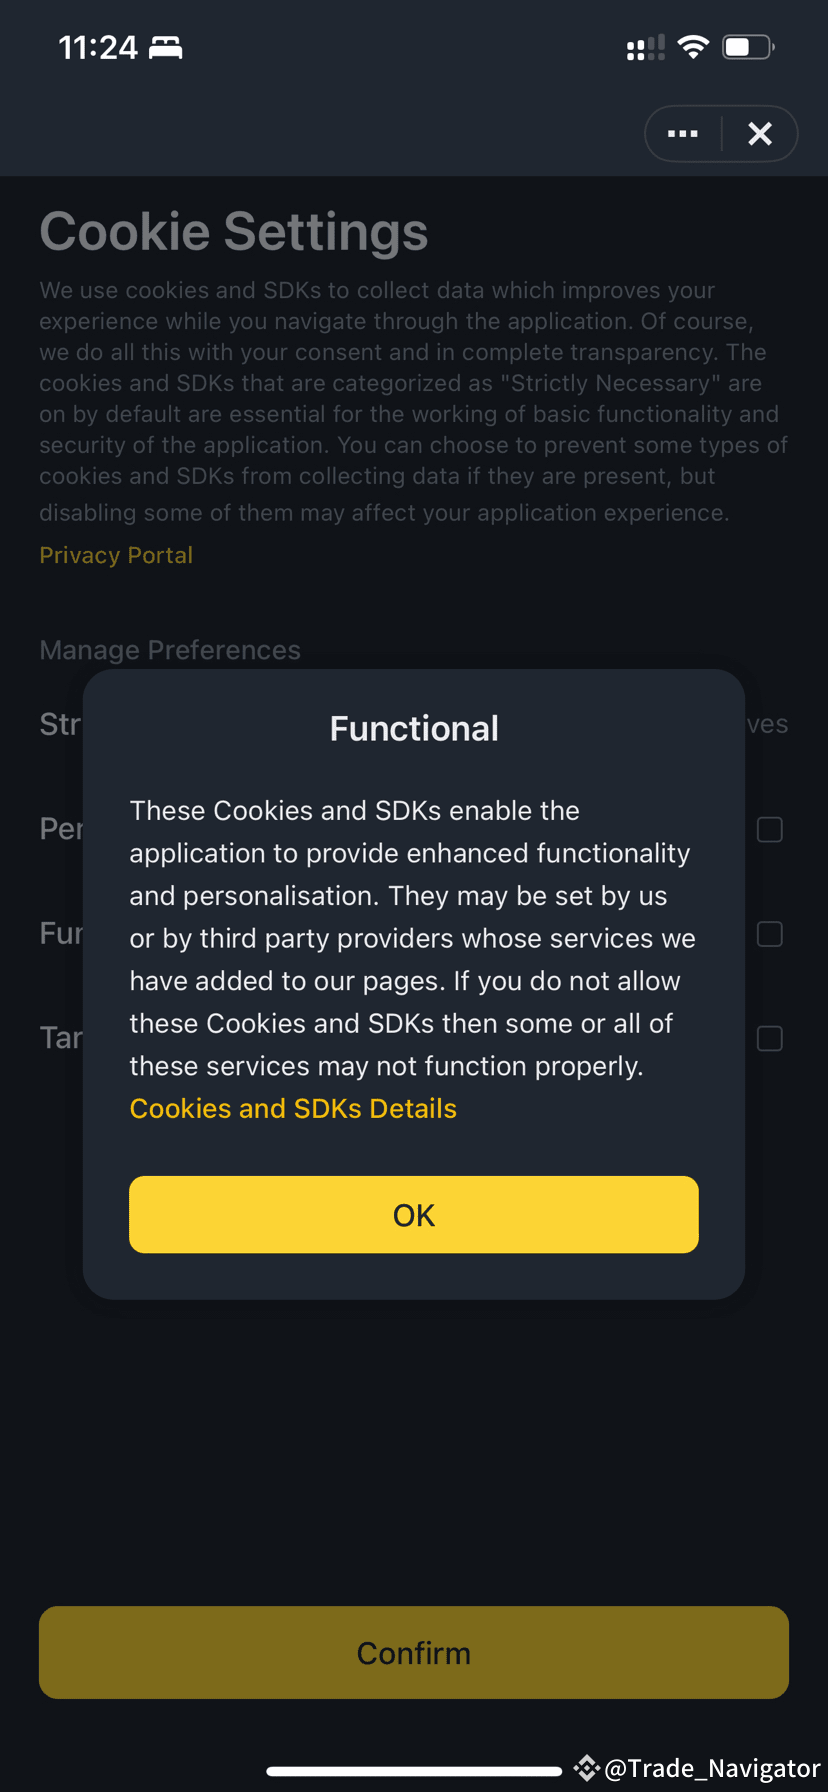Viewport: 828px width, 1792px height.
Task: Enable the Functional cookies checkbox
Action: point(770,934)
